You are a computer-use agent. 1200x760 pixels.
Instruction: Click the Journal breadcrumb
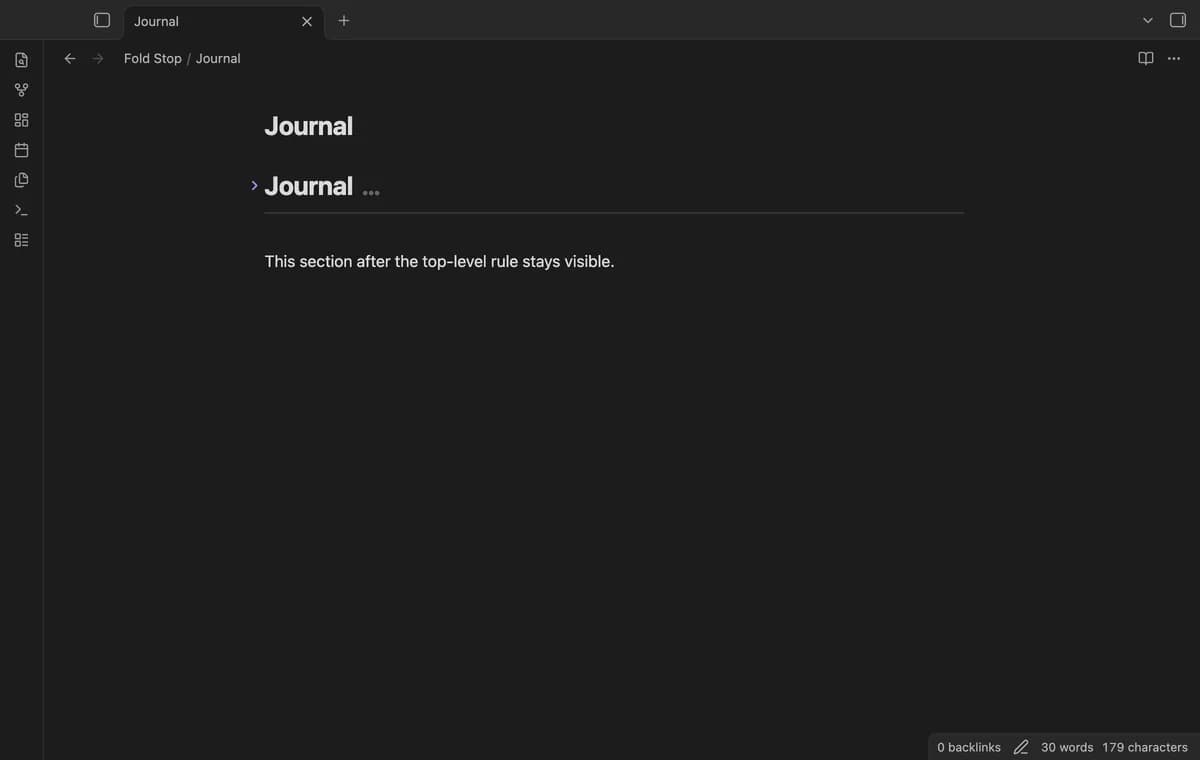pyautogui.click(x=218, y=58)
